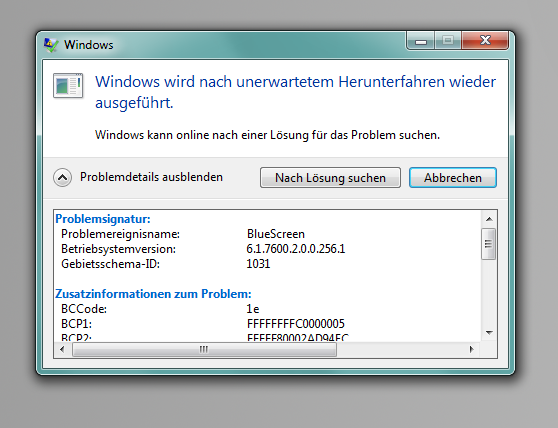Click the disabled maximize button

pos(448,40)
